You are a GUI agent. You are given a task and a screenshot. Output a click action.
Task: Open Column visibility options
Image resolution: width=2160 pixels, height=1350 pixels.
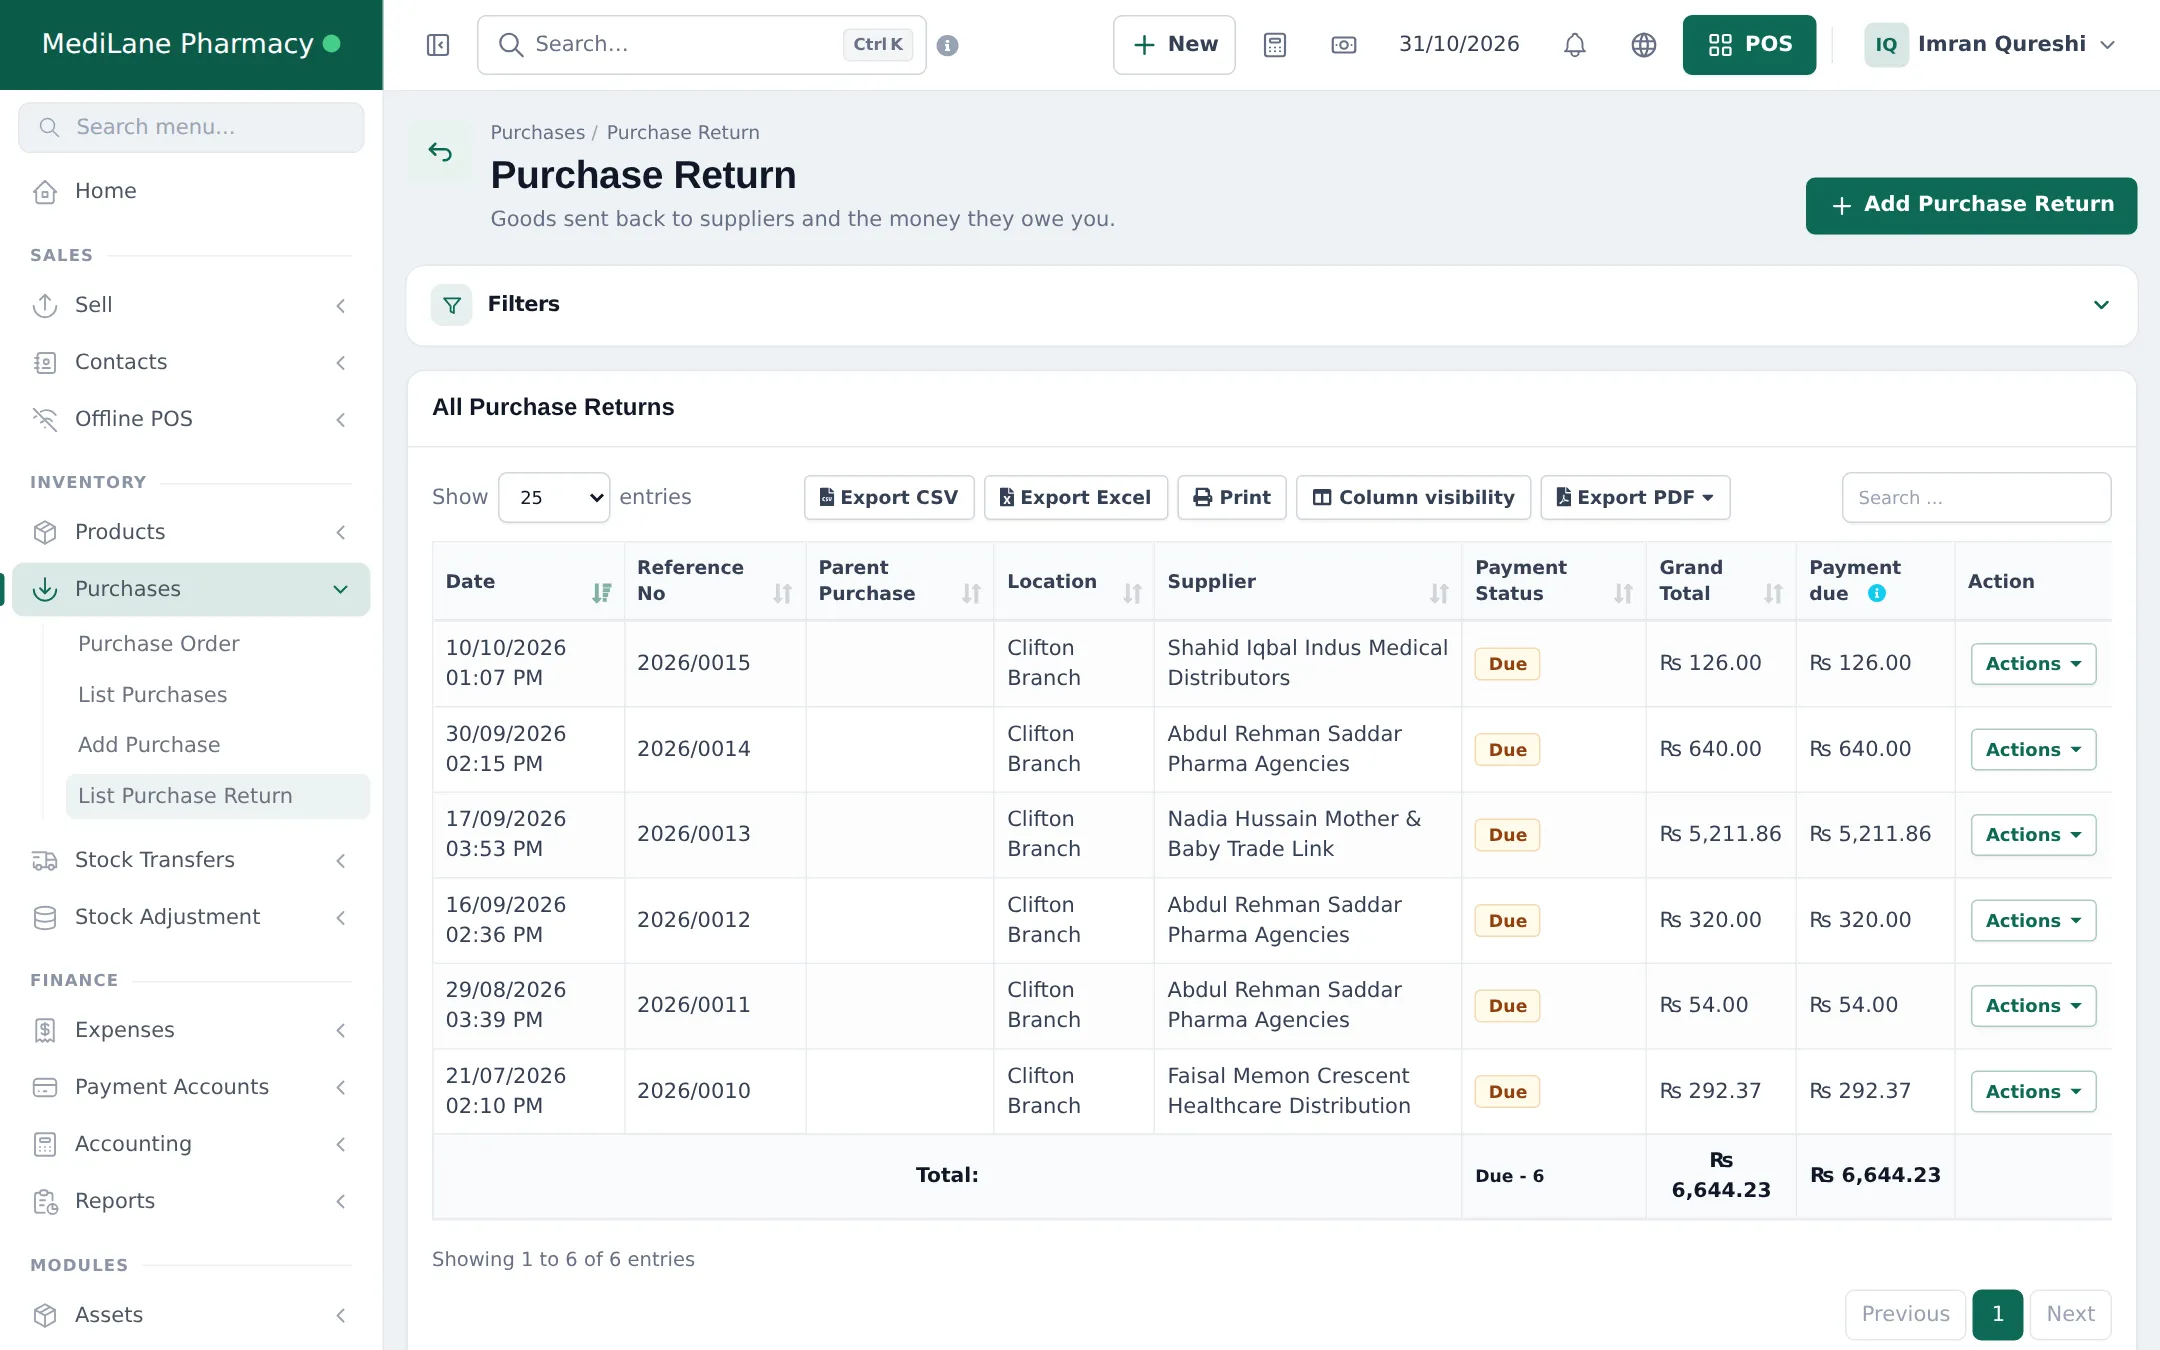[x=1413, y=497]
